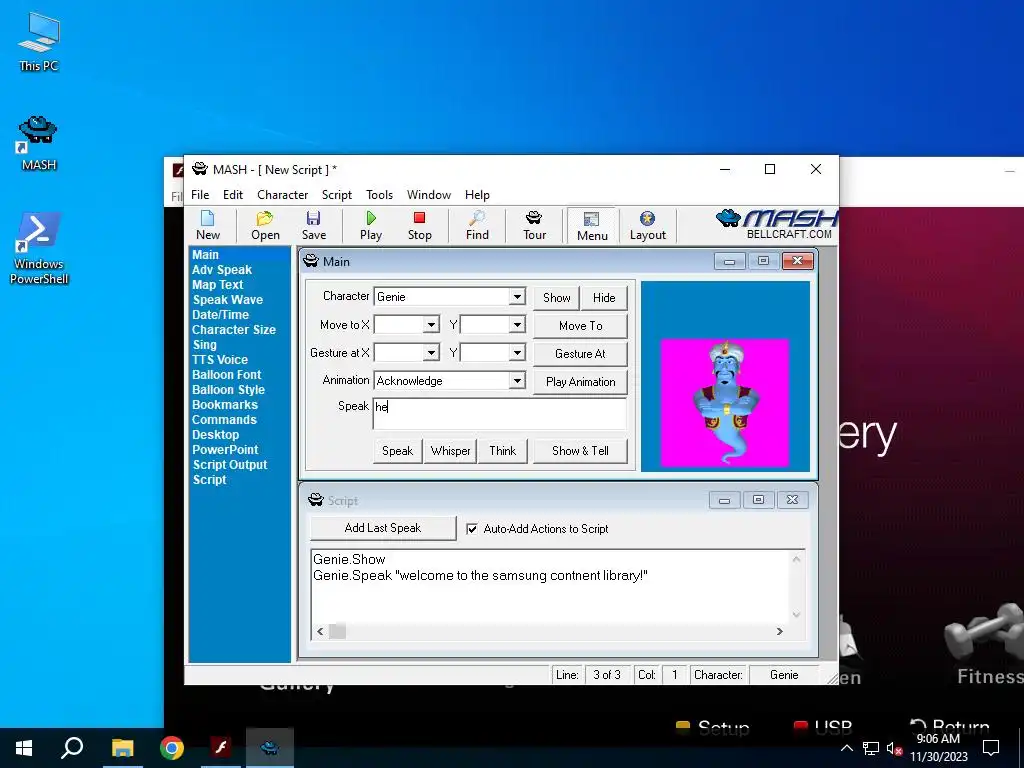
Task: Open a script with the Open folder icon
Action: (265, 225)
